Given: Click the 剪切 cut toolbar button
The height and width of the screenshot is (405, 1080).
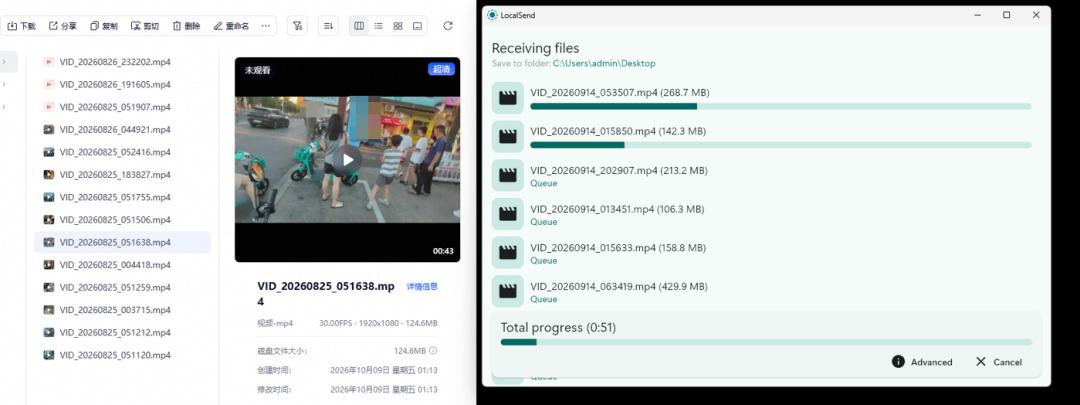Looking at the screenshot, I should 145,26.
